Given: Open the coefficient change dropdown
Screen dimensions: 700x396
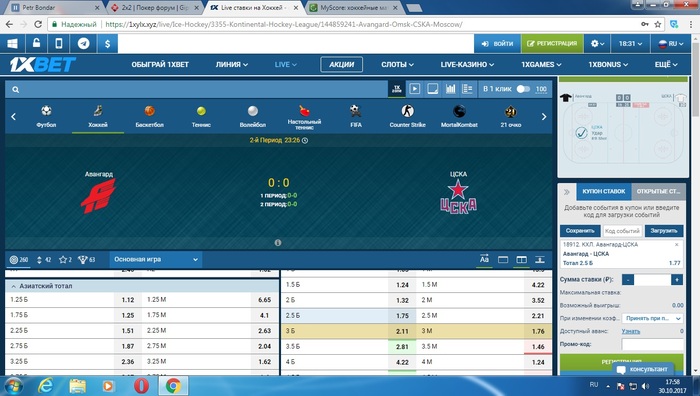Looking at the screenshot, I should coord(653,318).
